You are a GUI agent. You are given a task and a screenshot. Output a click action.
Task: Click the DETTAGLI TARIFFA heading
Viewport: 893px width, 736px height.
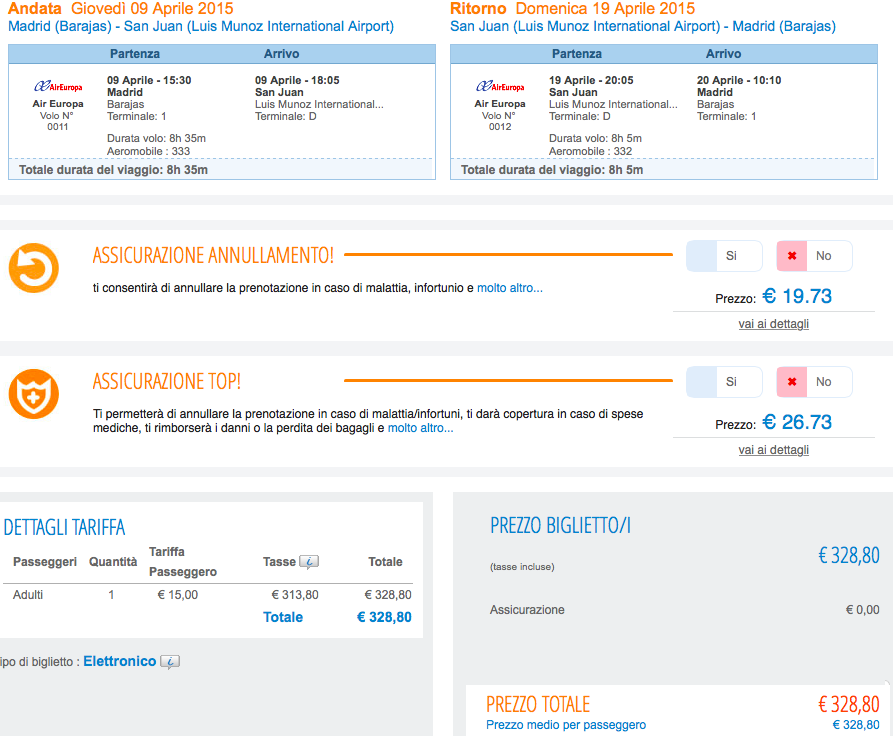[64, 528]
